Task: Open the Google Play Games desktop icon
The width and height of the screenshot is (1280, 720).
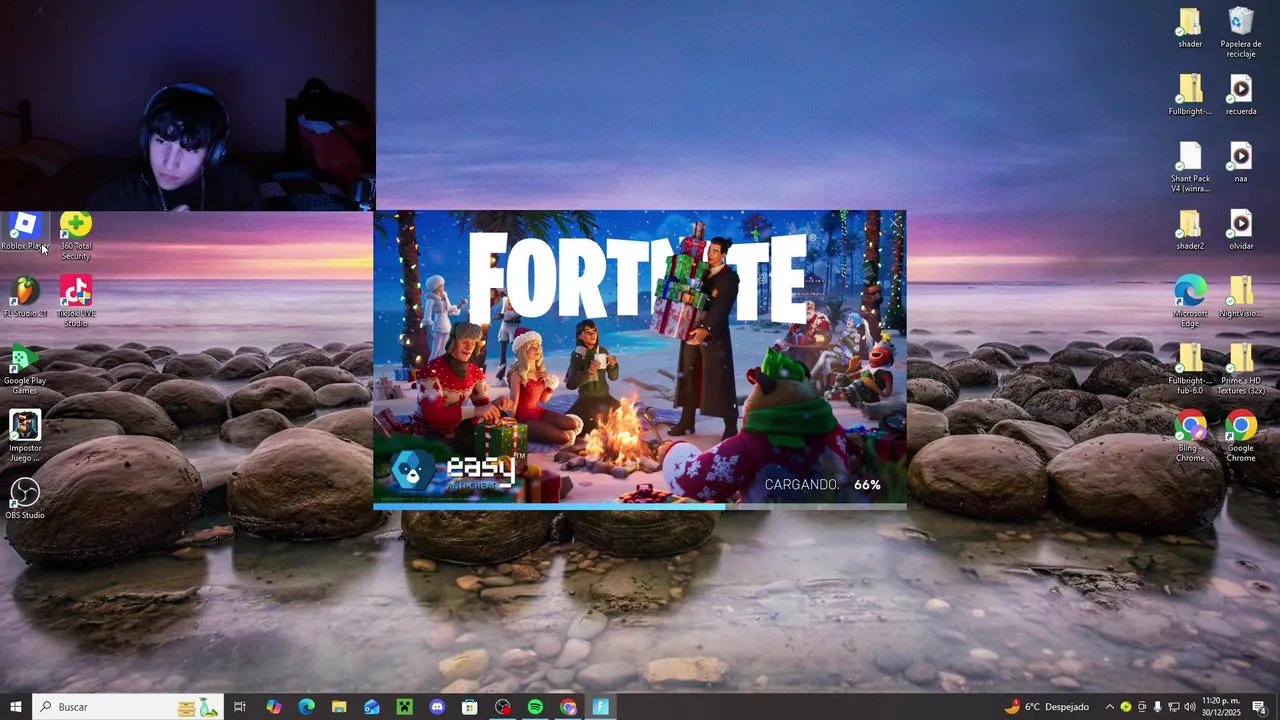Action: 24,369
